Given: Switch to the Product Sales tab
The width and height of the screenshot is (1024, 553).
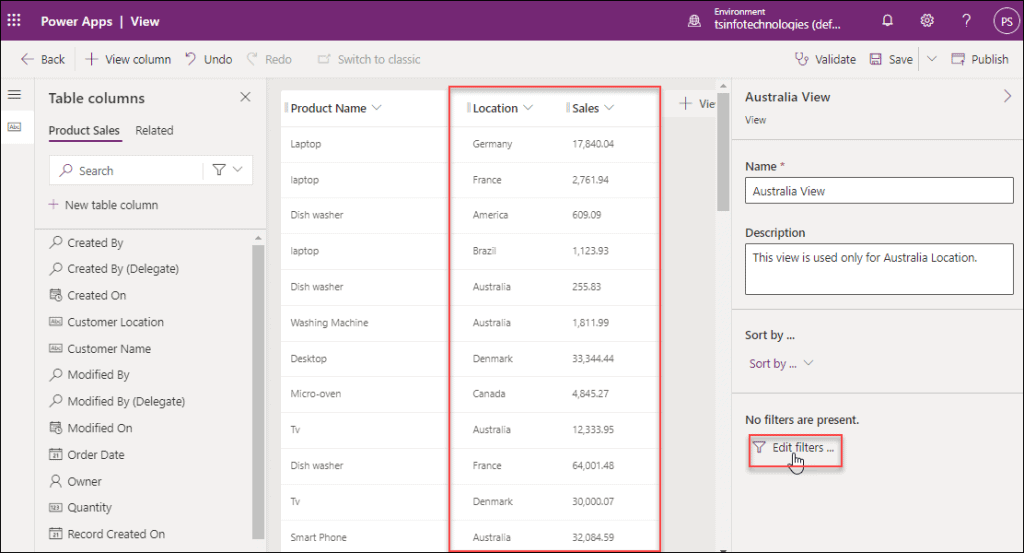Looking at the screenshot, I should (84, 131).
